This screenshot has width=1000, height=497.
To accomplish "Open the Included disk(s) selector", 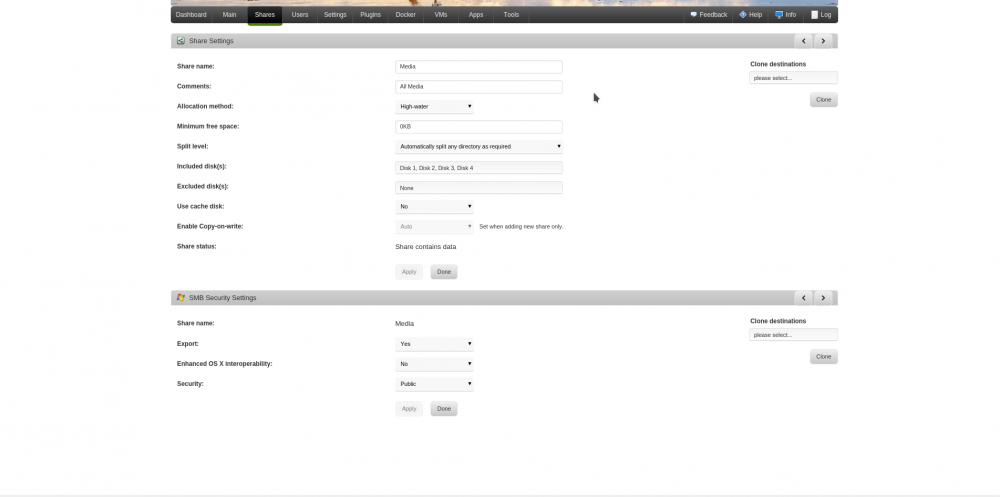I will pos(479,168).
